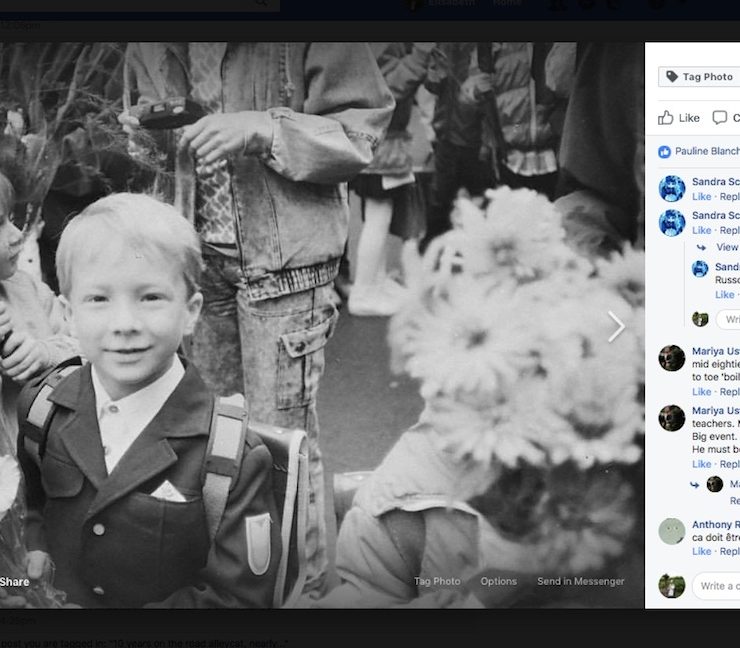
Task: Click the speech-bubble comment icon
Action: [x=719, y=118]
